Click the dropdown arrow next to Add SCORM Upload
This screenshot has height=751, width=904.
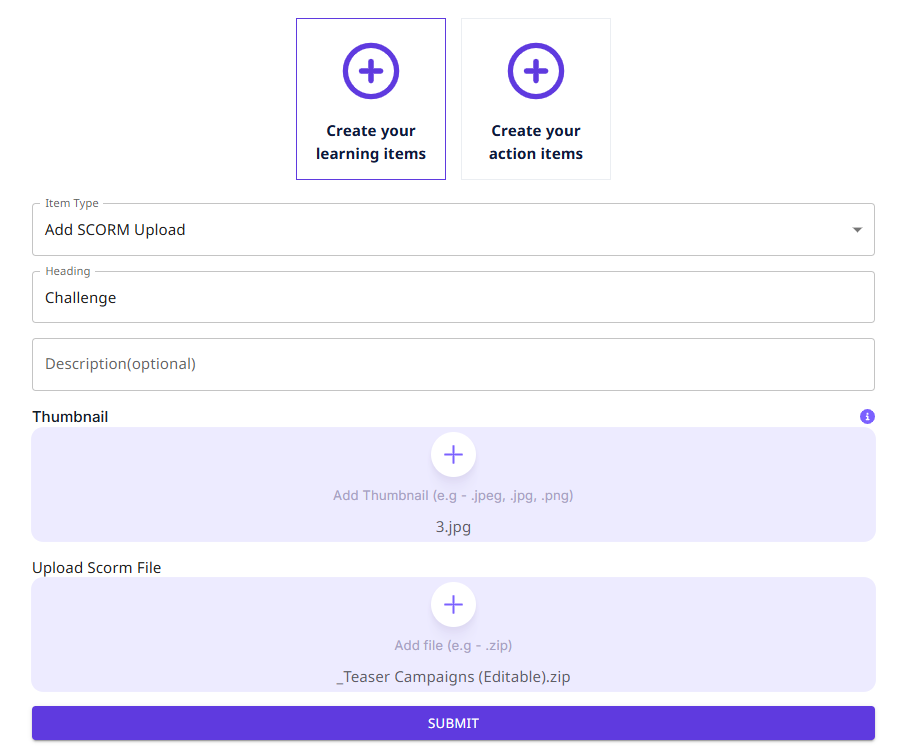[857, 229]
